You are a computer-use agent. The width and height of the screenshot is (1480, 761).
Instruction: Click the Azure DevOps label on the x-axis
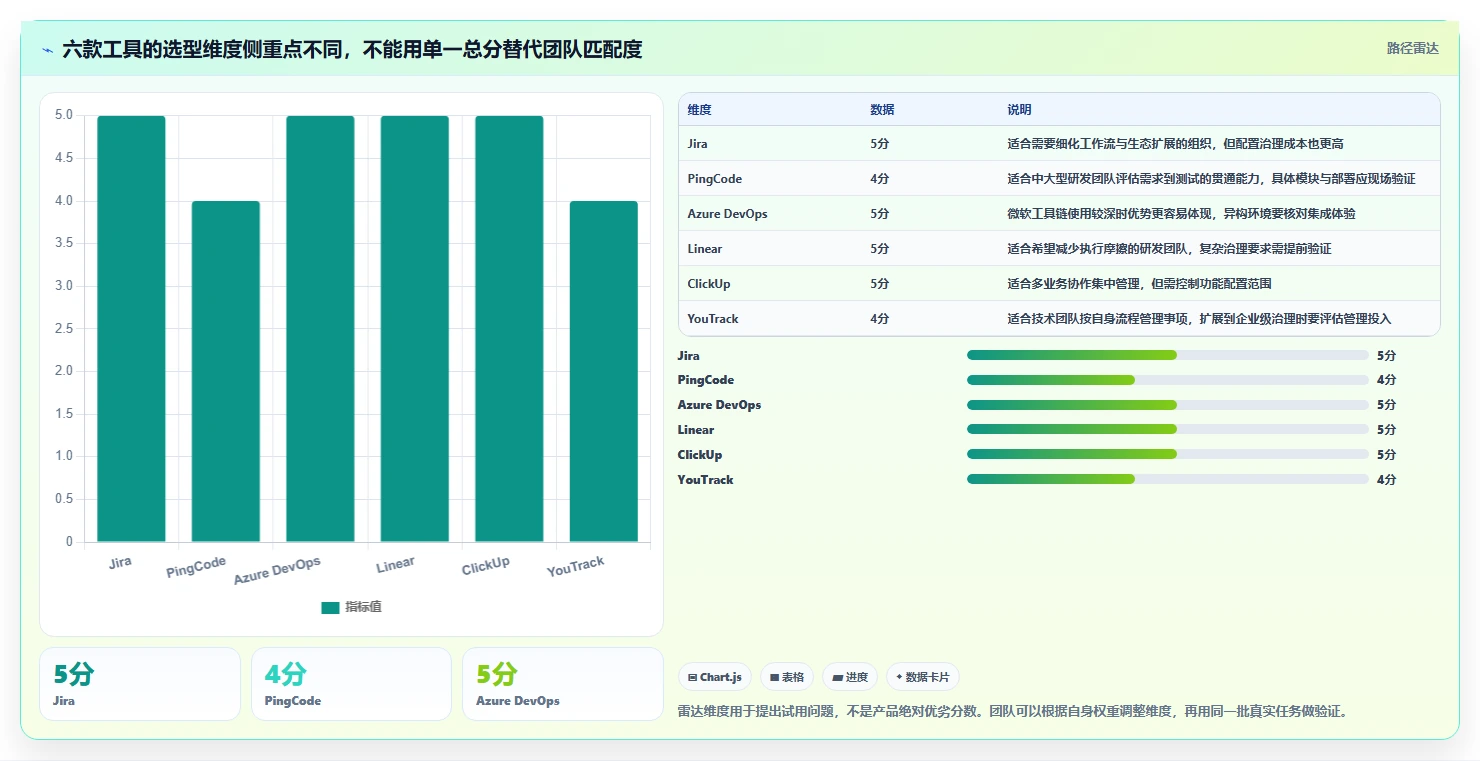pyautogui.click(x=277, y=571)
